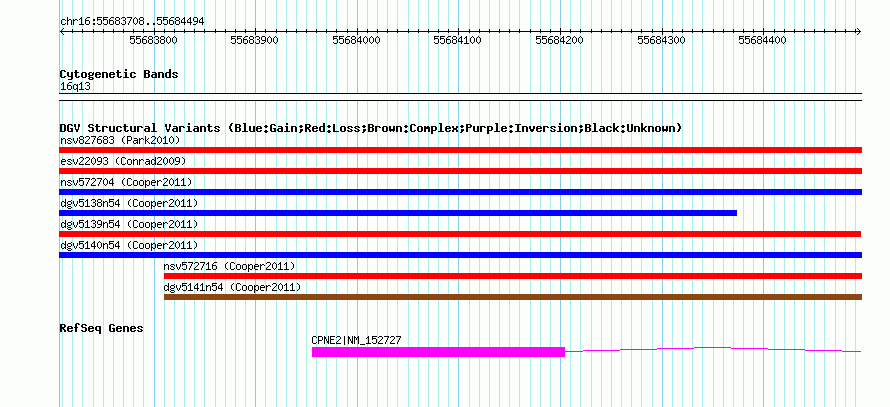Click the right arrowhead of the ruler
Viewport: 890px width, 407px height.
[x=859, y=31]
